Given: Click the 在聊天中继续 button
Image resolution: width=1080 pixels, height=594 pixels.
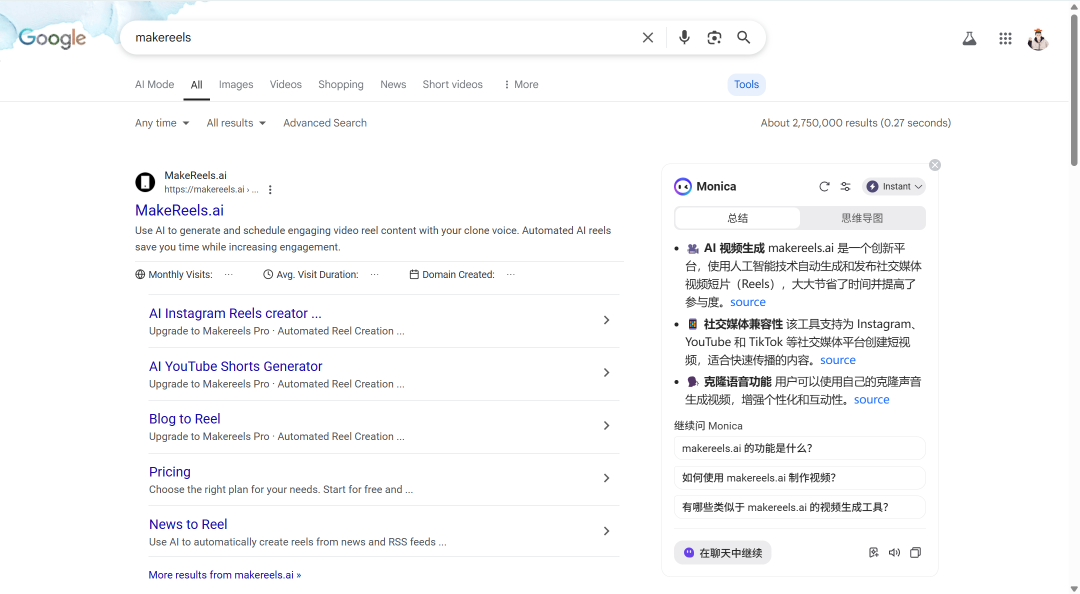Looking at the screenshot, I should click(723, 553).
